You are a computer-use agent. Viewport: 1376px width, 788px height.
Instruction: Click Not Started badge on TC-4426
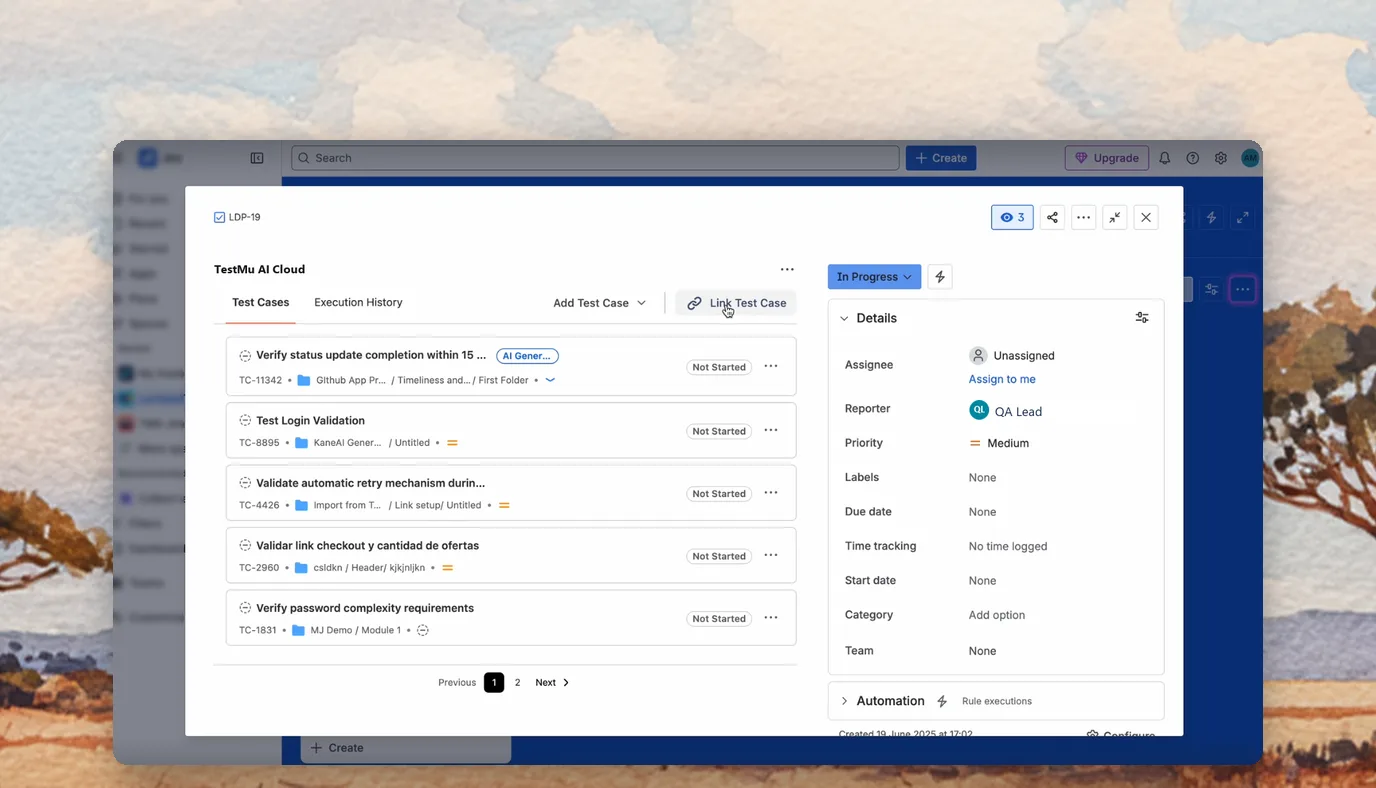click(x=719, y=493)
